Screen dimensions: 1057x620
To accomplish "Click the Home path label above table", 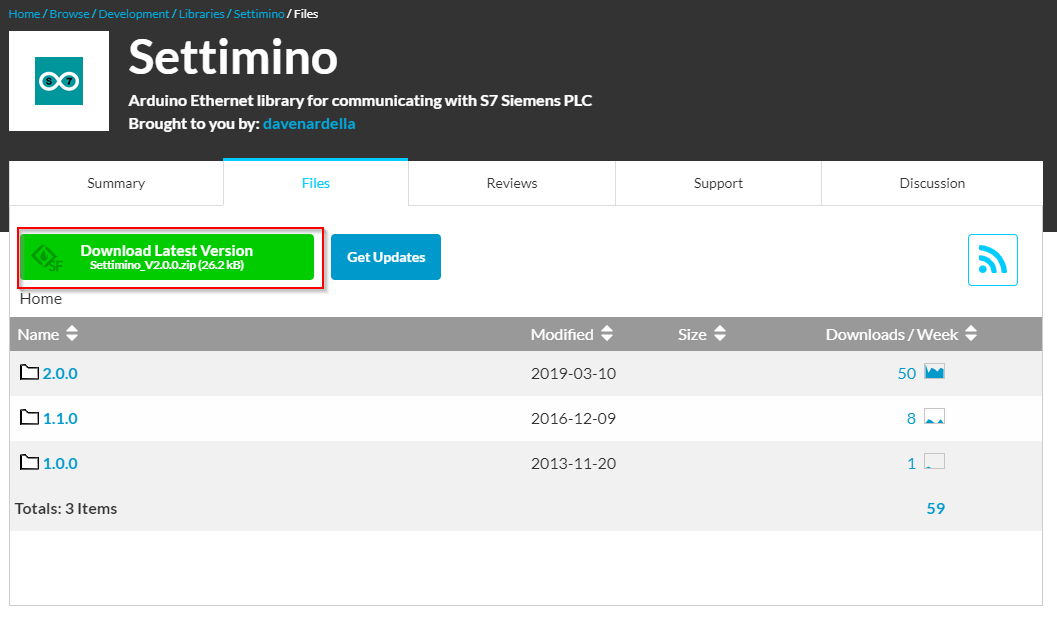I will (x=40, y=299).
